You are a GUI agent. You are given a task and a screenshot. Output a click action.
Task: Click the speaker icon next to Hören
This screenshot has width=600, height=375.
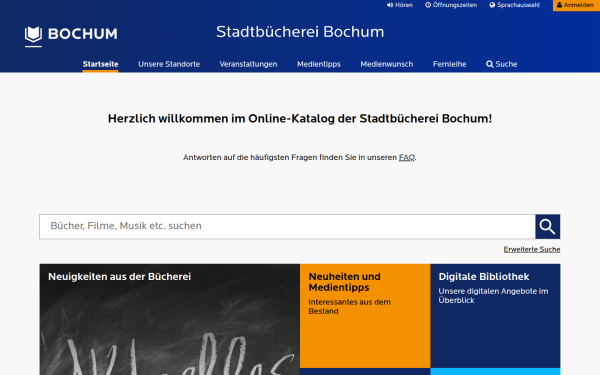click(390, 5)
